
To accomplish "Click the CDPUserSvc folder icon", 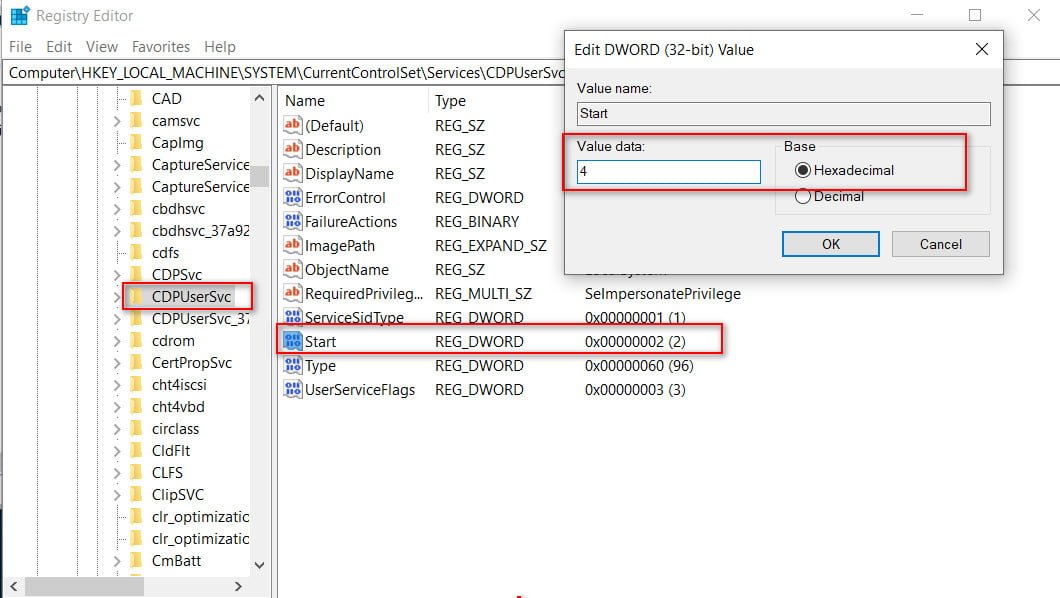I will click(x=136, y=297).
